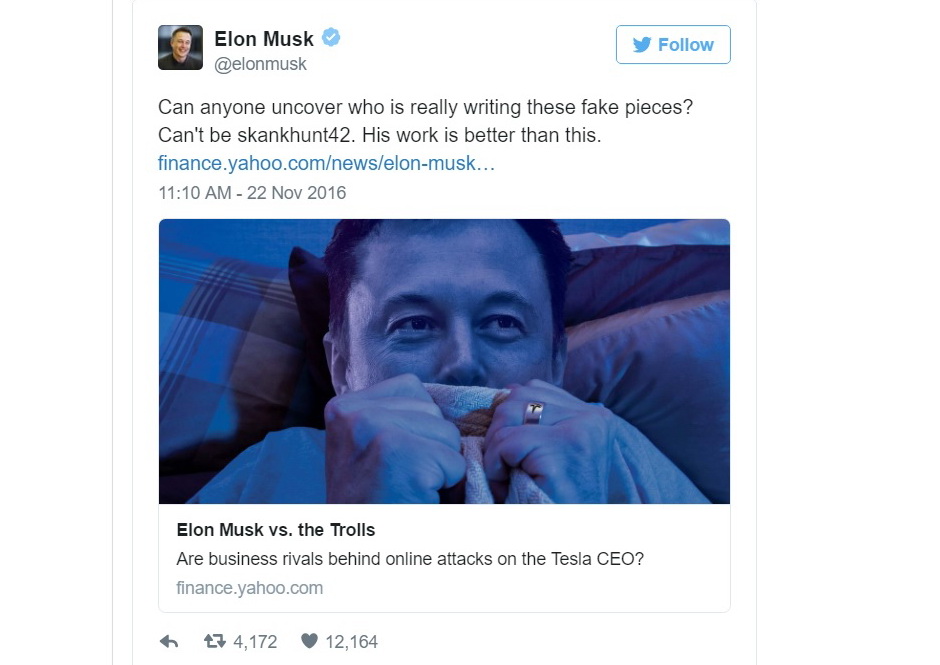Click the reply arrow icon
The image size is (940, 665).
[169, 642]
